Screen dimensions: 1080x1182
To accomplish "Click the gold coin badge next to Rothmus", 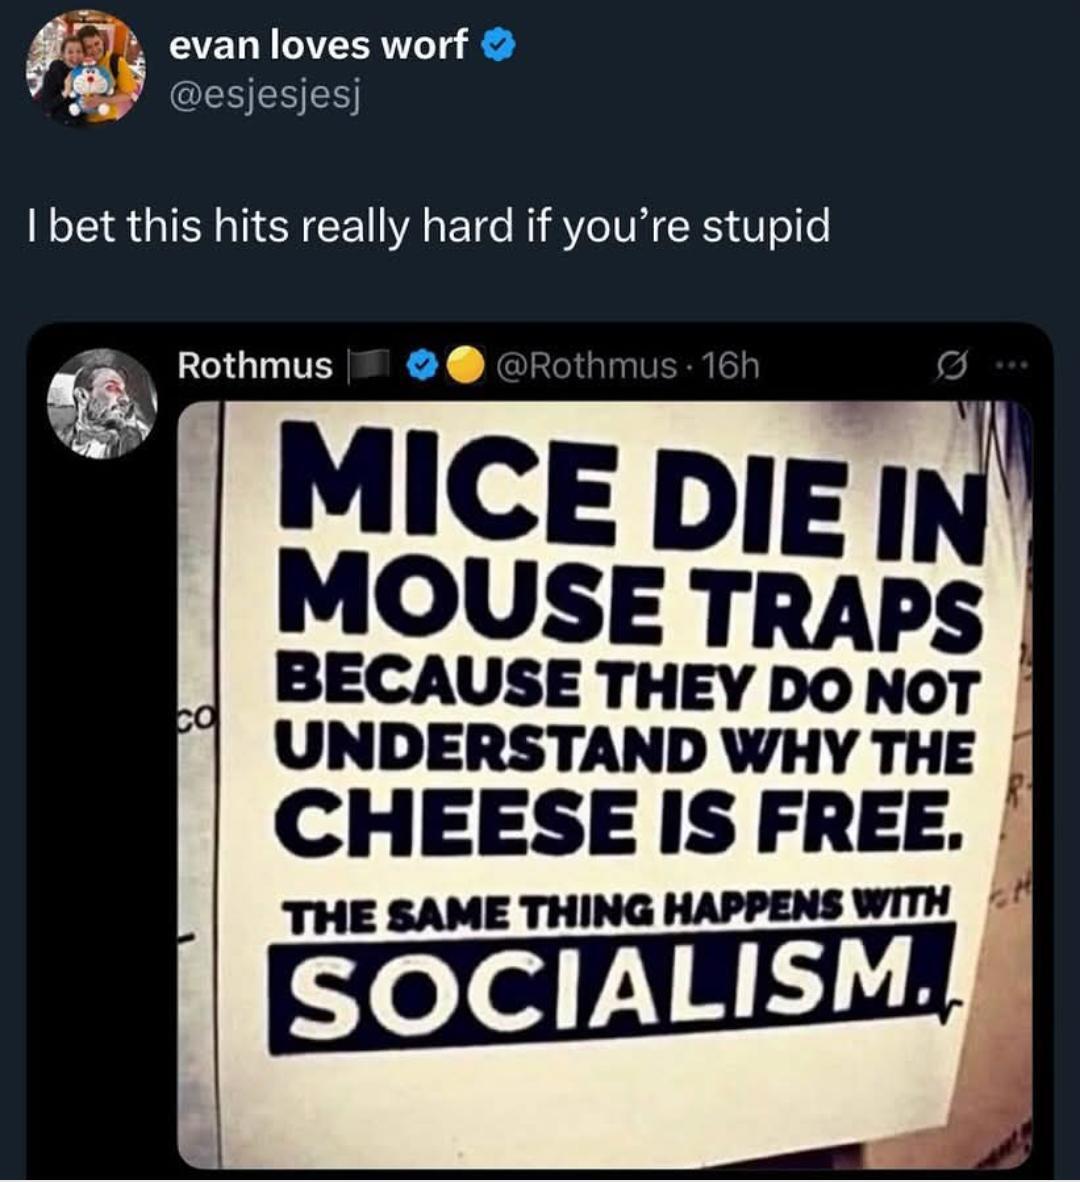I will click(x=461, y=366).
